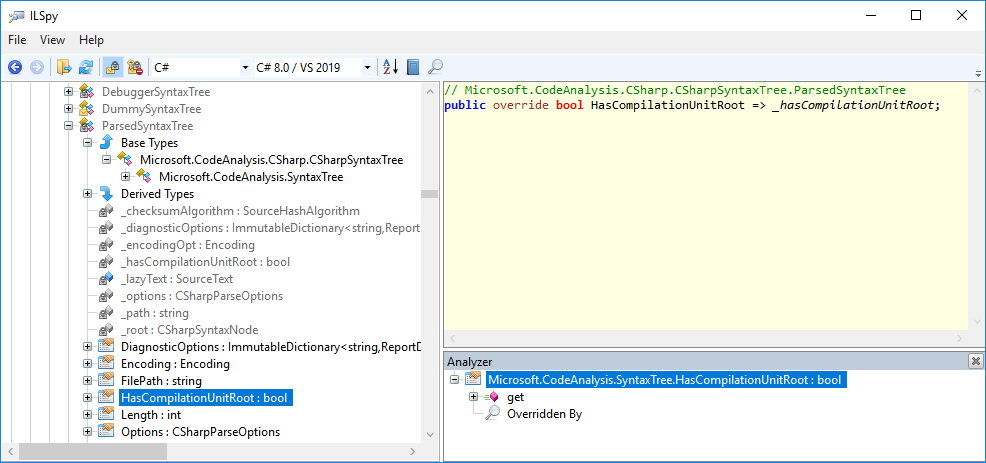Collapse the ParsedSyntaxTree node
The height and width of the screenshot is (463, 986).
click(x=69, y=126)
